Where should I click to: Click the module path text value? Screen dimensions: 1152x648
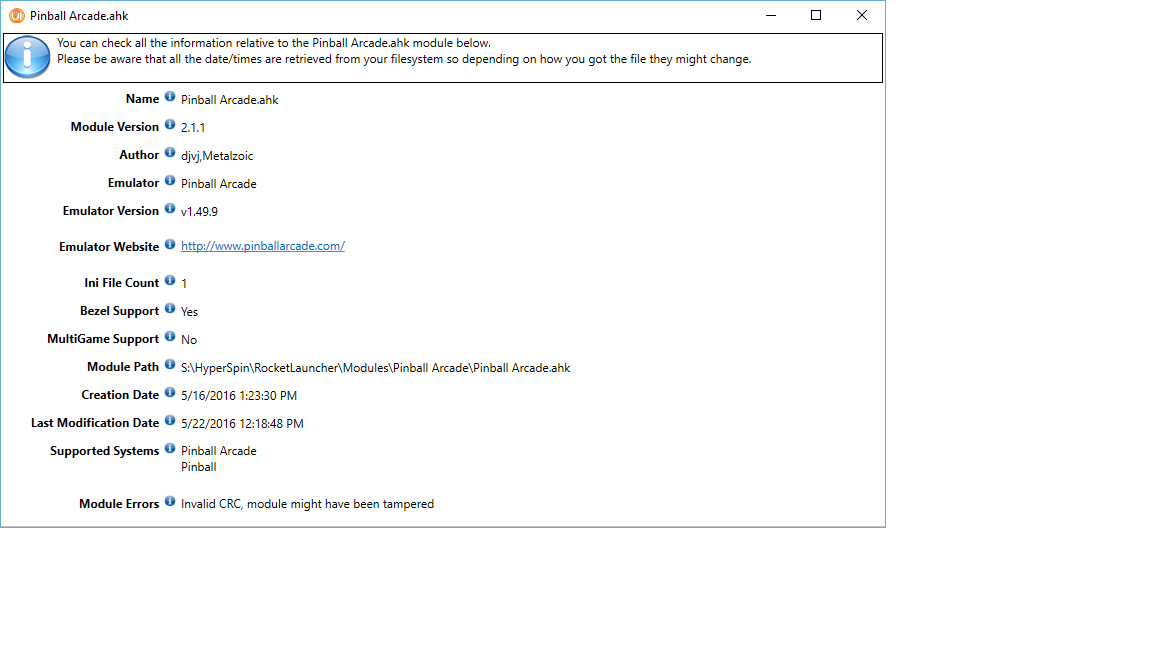coord(375,368)
